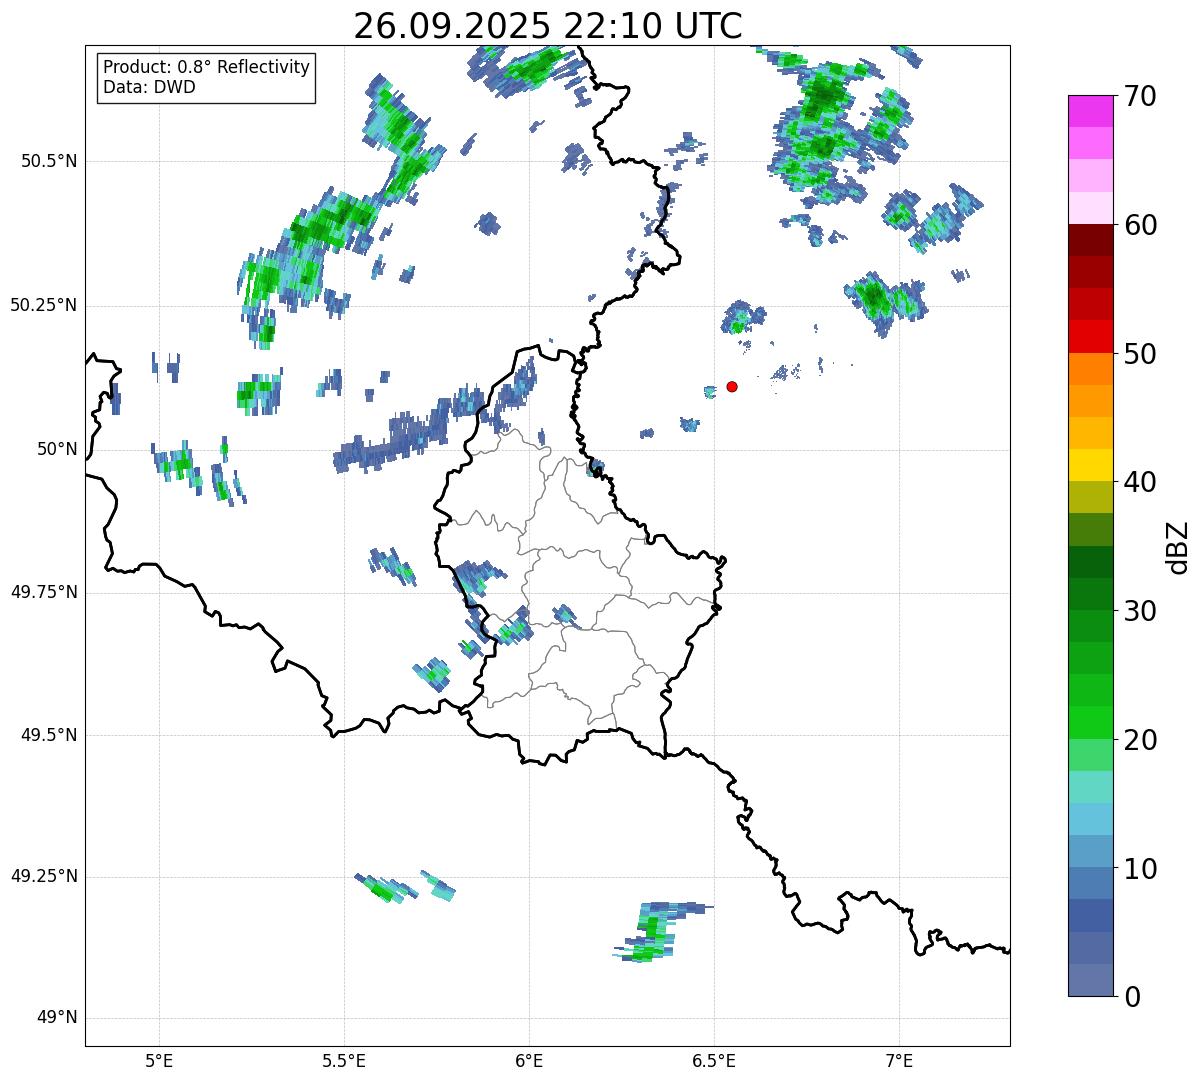1202x1081 pixels.
Task: Click the red location marker dot
Action: pyautogui.click(x=732, y=386)
